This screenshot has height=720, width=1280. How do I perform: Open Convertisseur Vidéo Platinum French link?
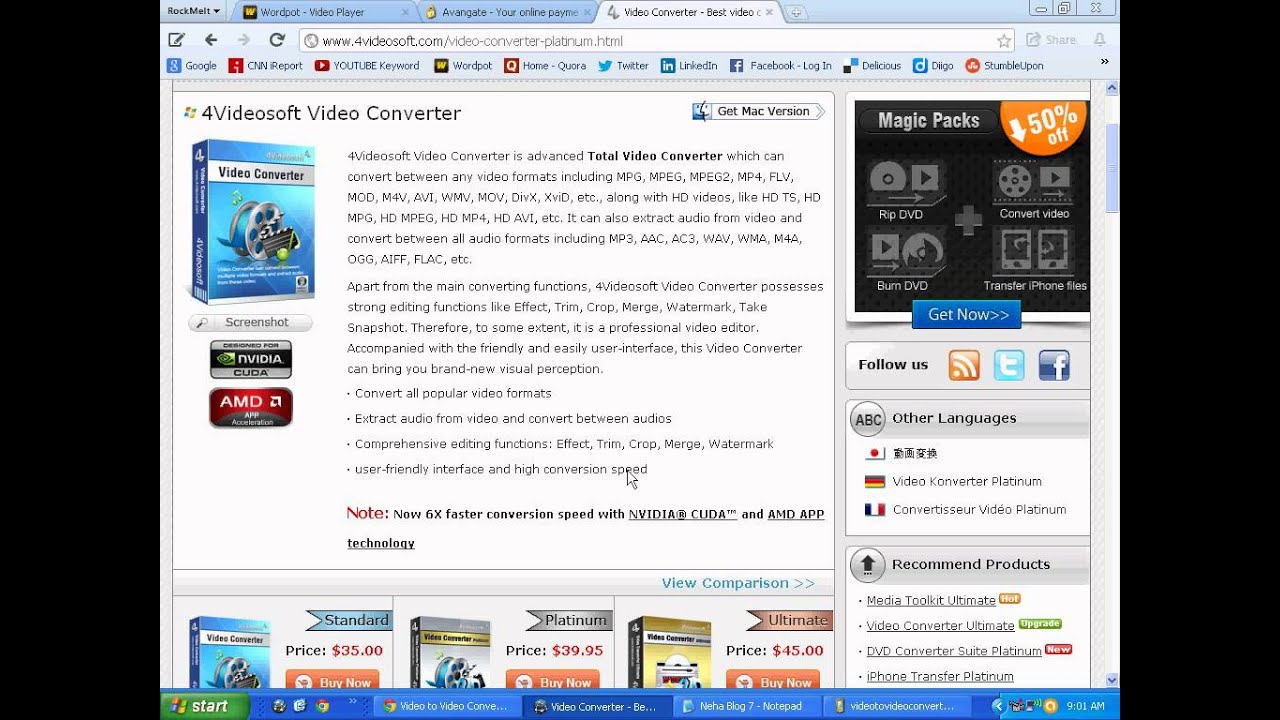[x=979, y=509]
